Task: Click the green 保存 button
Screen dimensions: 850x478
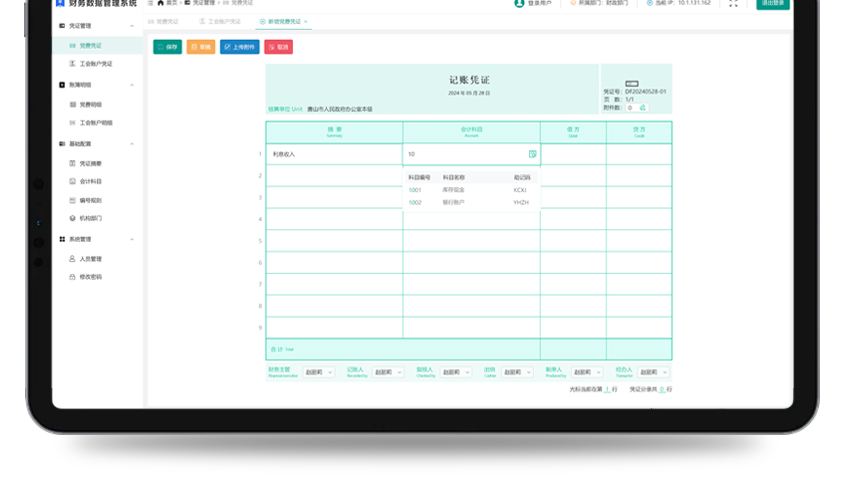Action: [167, 47]
